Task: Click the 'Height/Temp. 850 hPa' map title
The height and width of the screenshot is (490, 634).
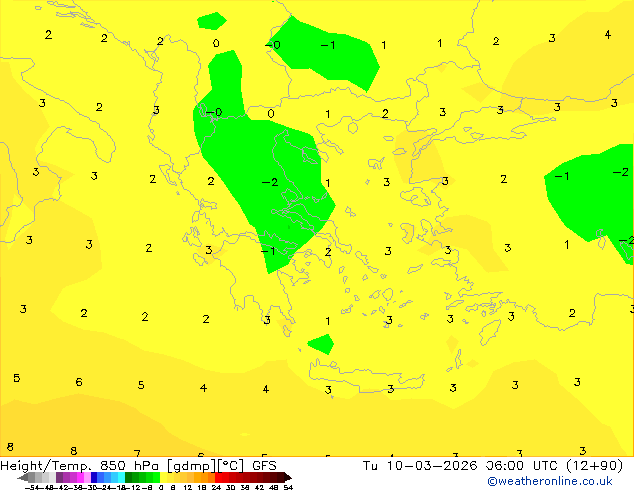Action: [81, 466]
